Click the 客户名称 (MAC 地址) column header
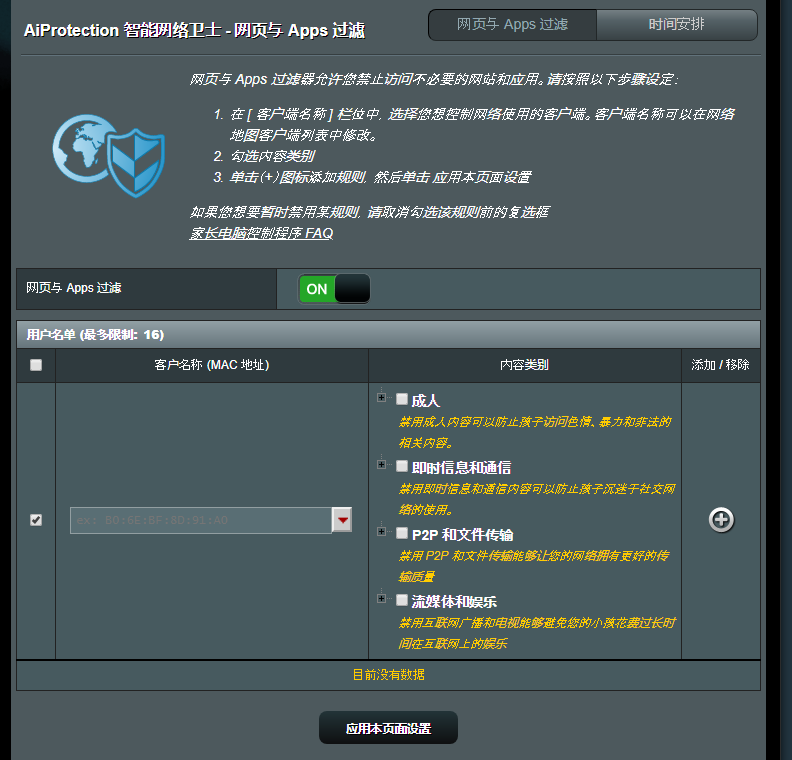792x760 pixels. (212, 365)
